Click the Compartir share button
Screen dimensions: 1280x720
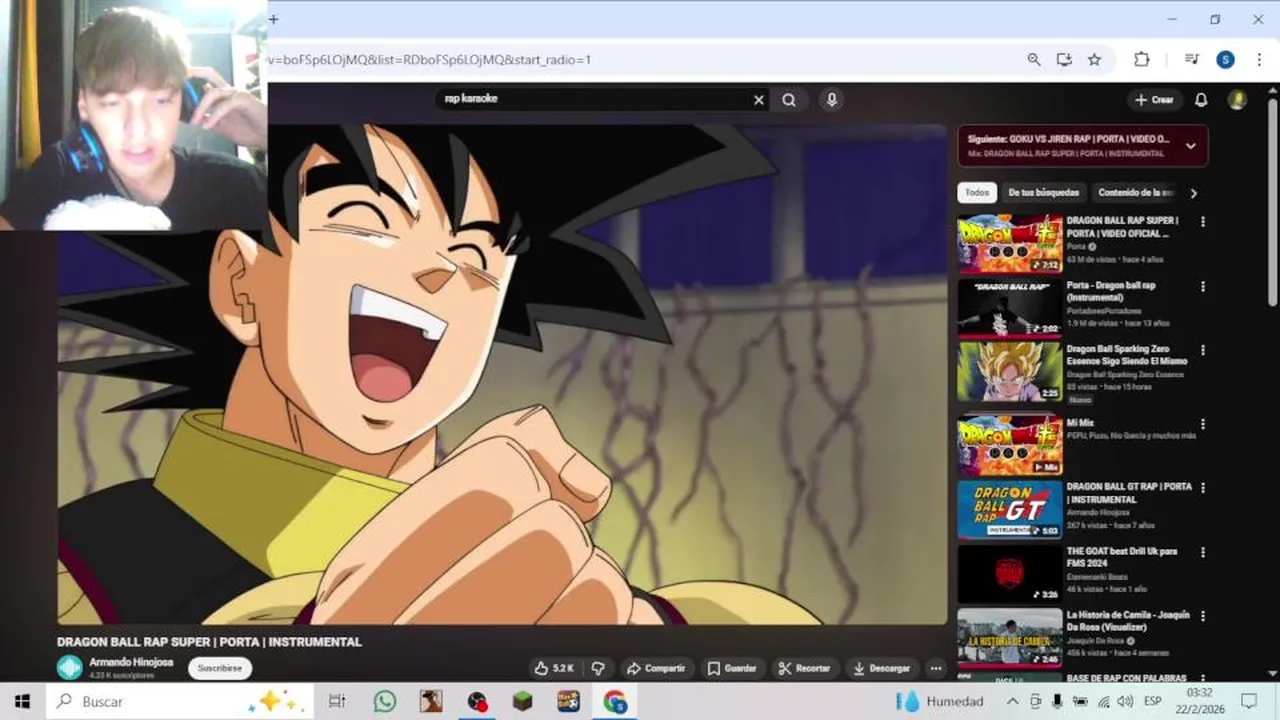point(656,668)
